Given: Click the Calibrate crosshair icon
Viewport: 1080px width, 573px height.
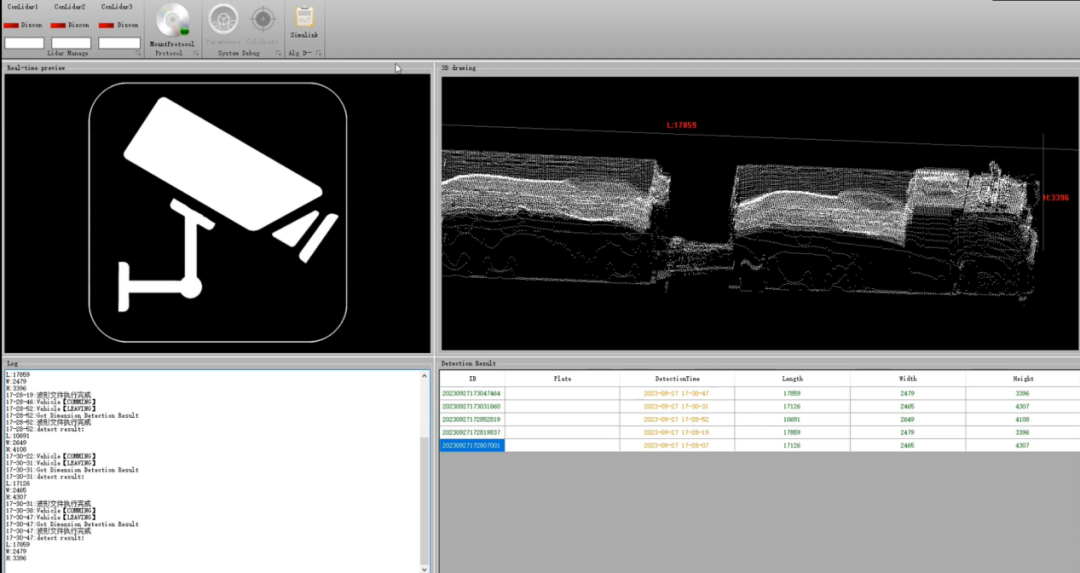Looking at the screenshot, I should (x=262, y=20).
